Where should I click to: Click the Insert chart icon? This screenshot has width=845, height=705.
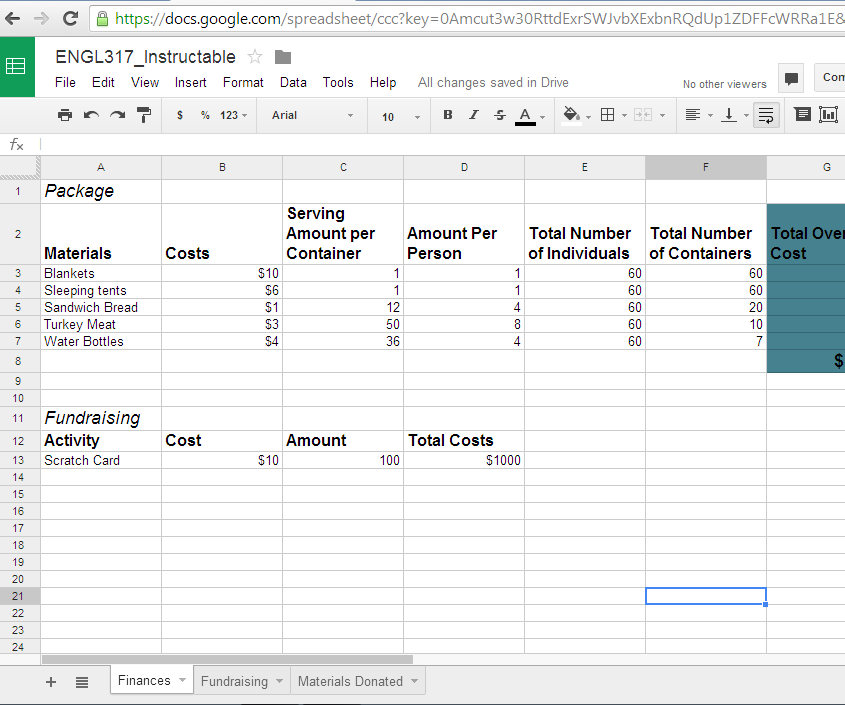pos(828,114)
